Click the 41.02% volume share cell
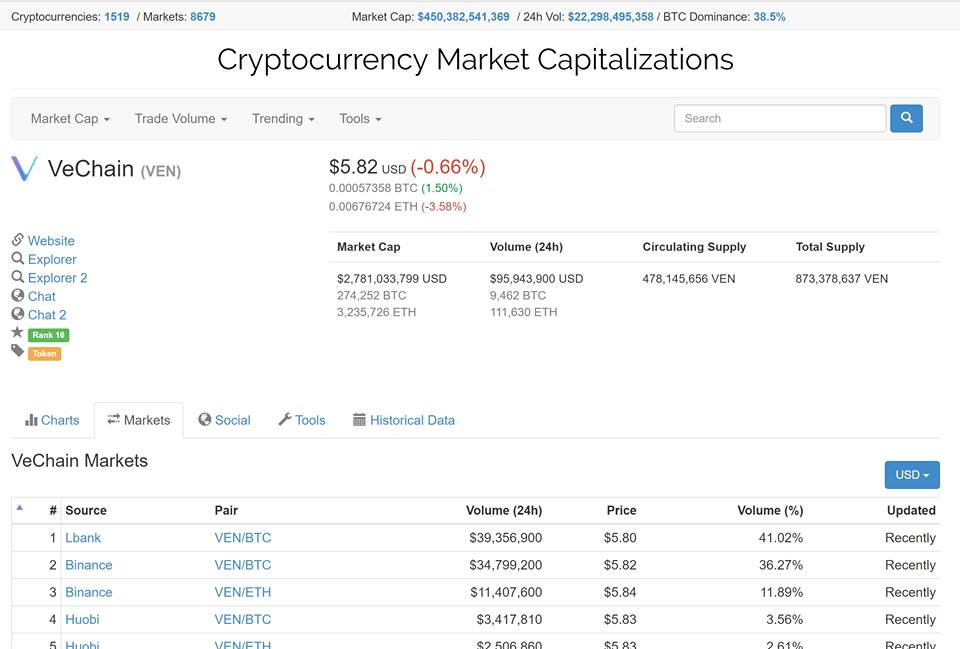This screenshot has width=960, height=649. tap(781, 538)
